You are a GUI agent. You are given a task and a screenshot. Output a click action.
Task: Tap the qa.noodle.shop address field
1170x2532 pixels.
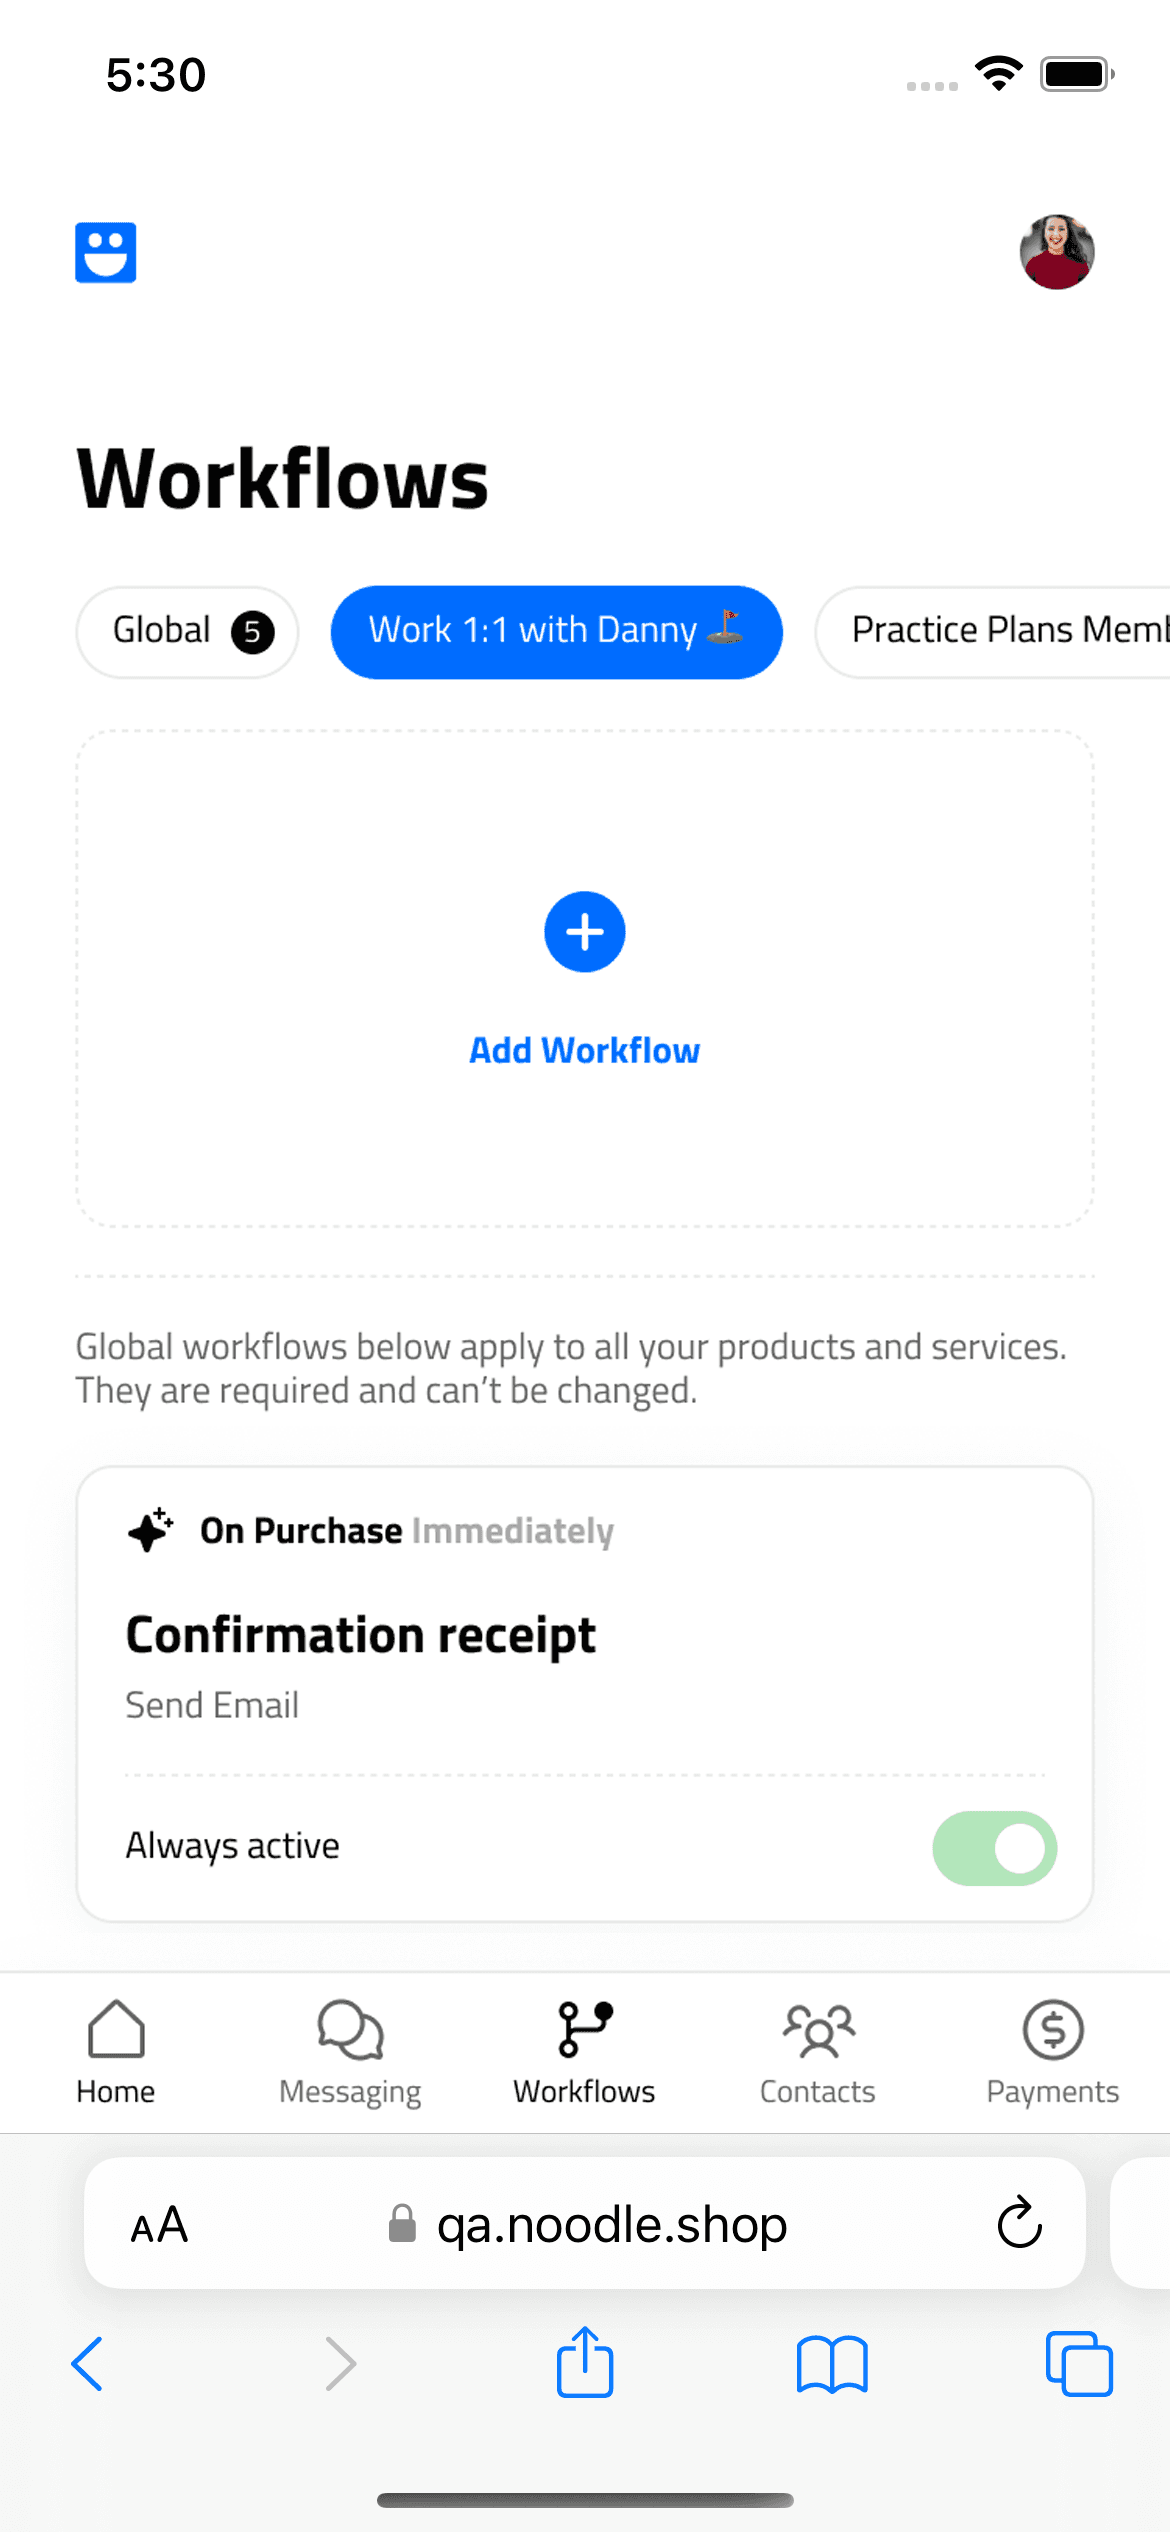585,2223
